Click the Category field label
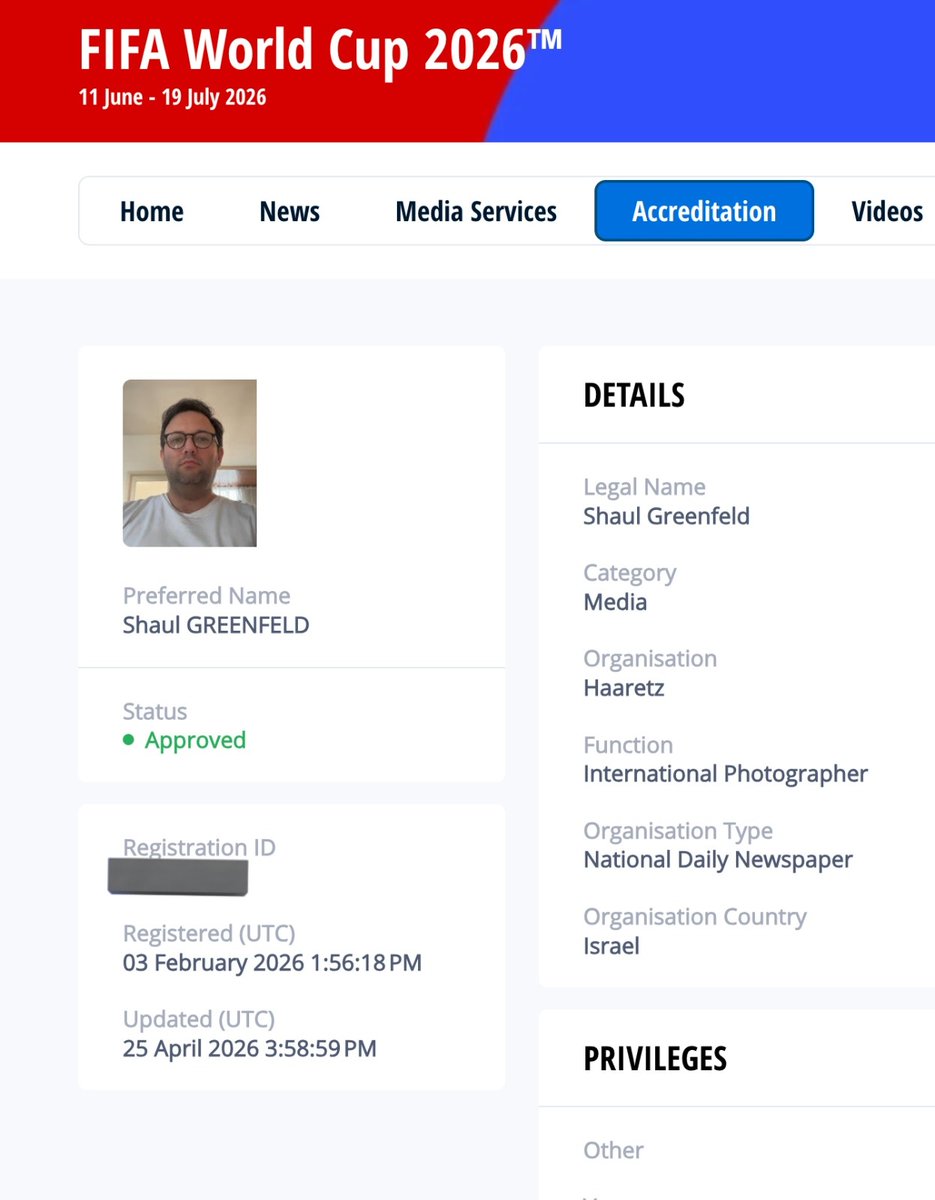Viewport: 935px width, 1200px height. [x=630, y=573]
